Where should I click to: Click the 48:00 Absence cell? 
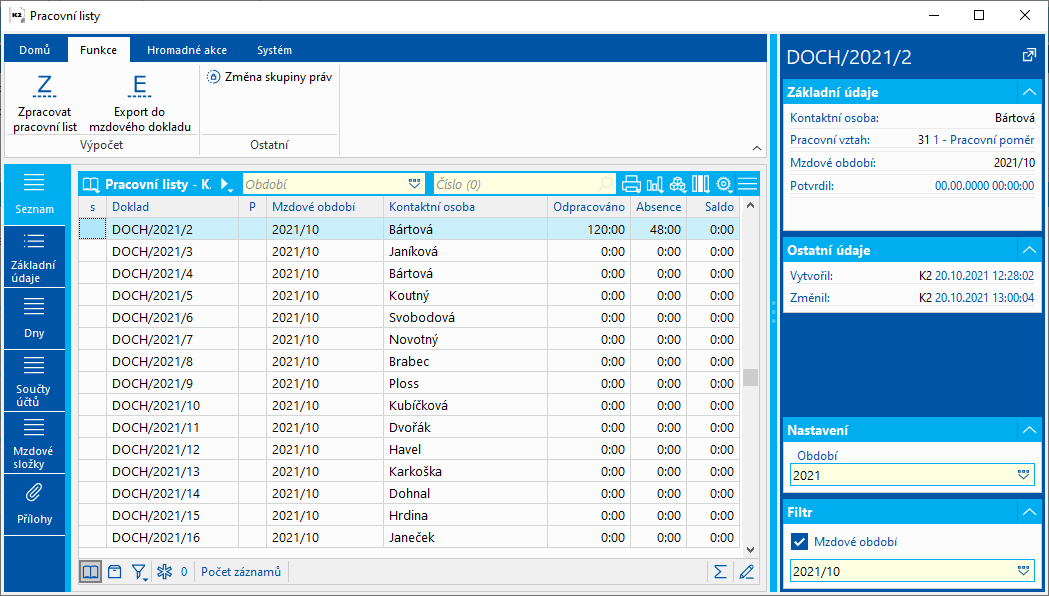click(658, 229)
